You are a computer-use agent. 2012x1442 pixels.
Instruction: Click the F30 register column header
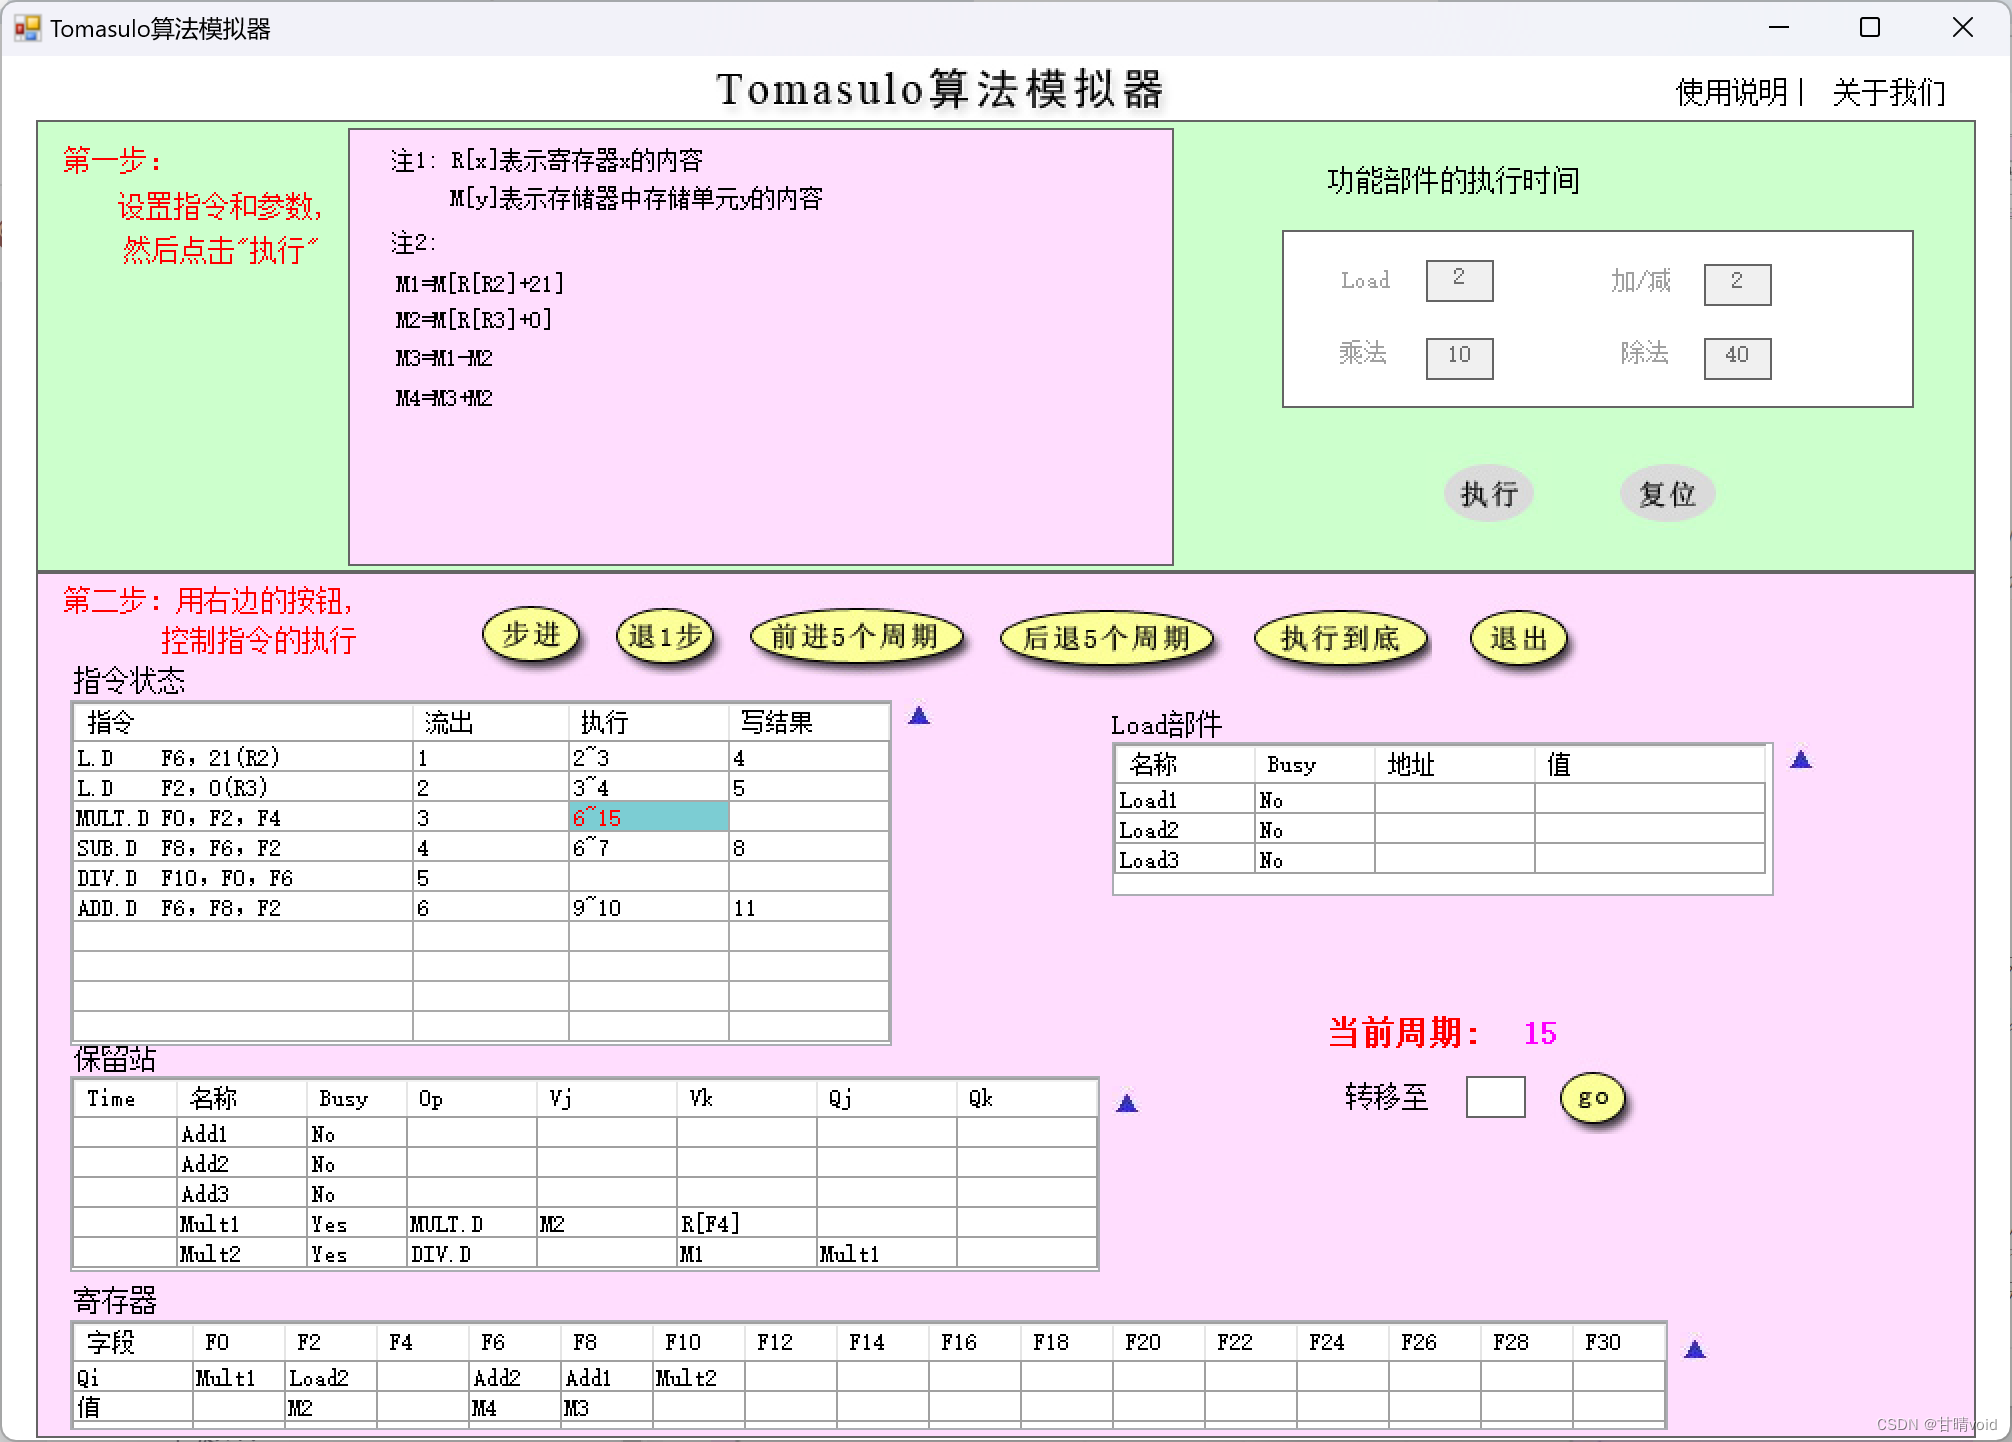[x=1619, y=1342]
